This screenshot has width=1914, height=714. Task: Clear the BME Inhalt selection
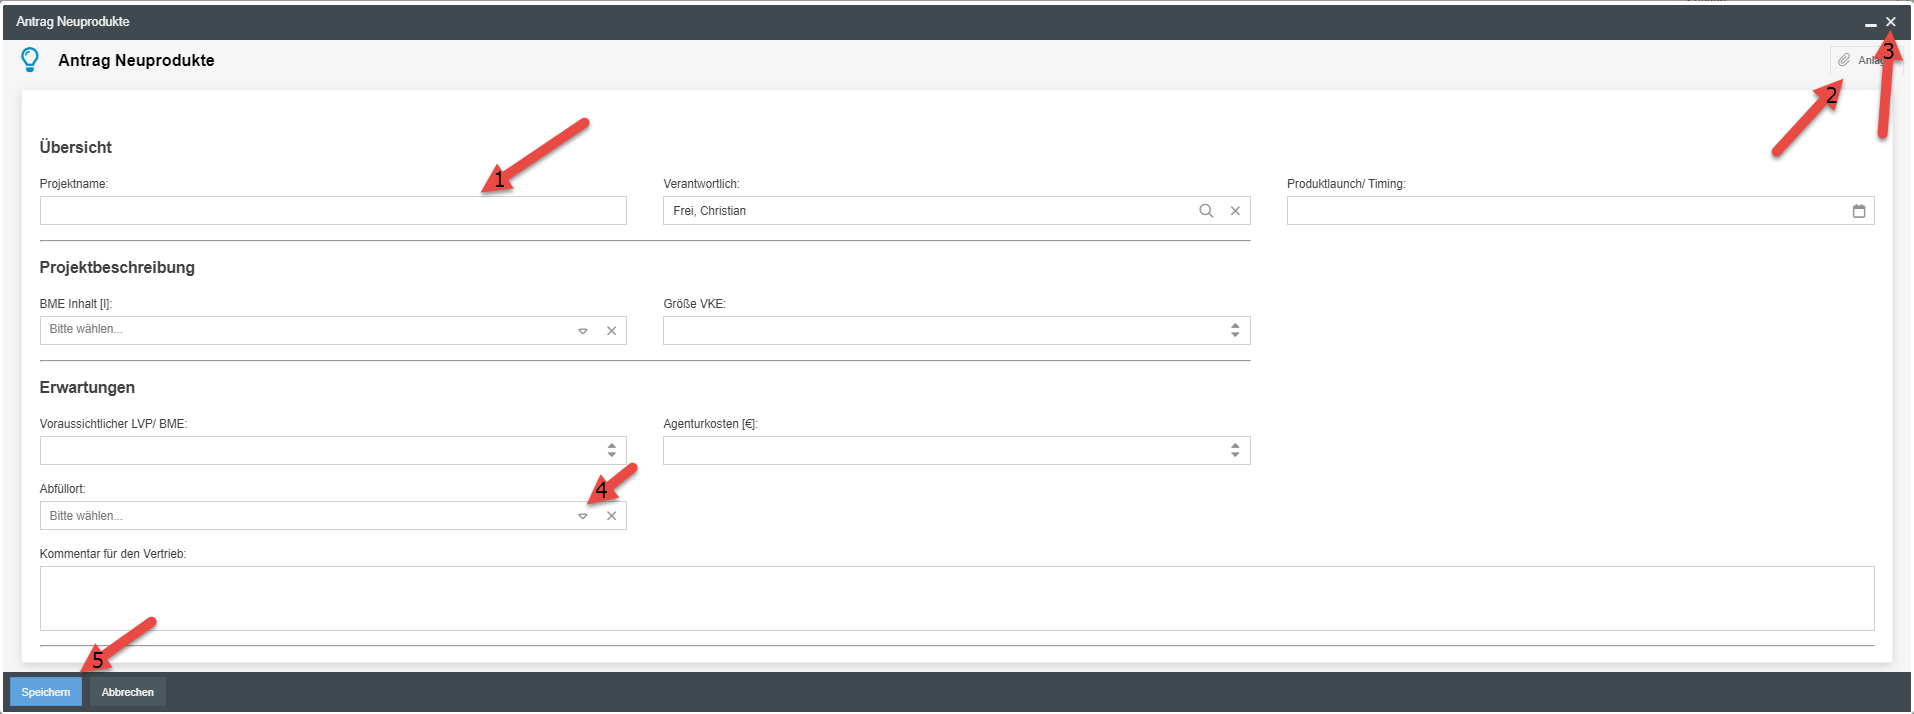(611, 331)
